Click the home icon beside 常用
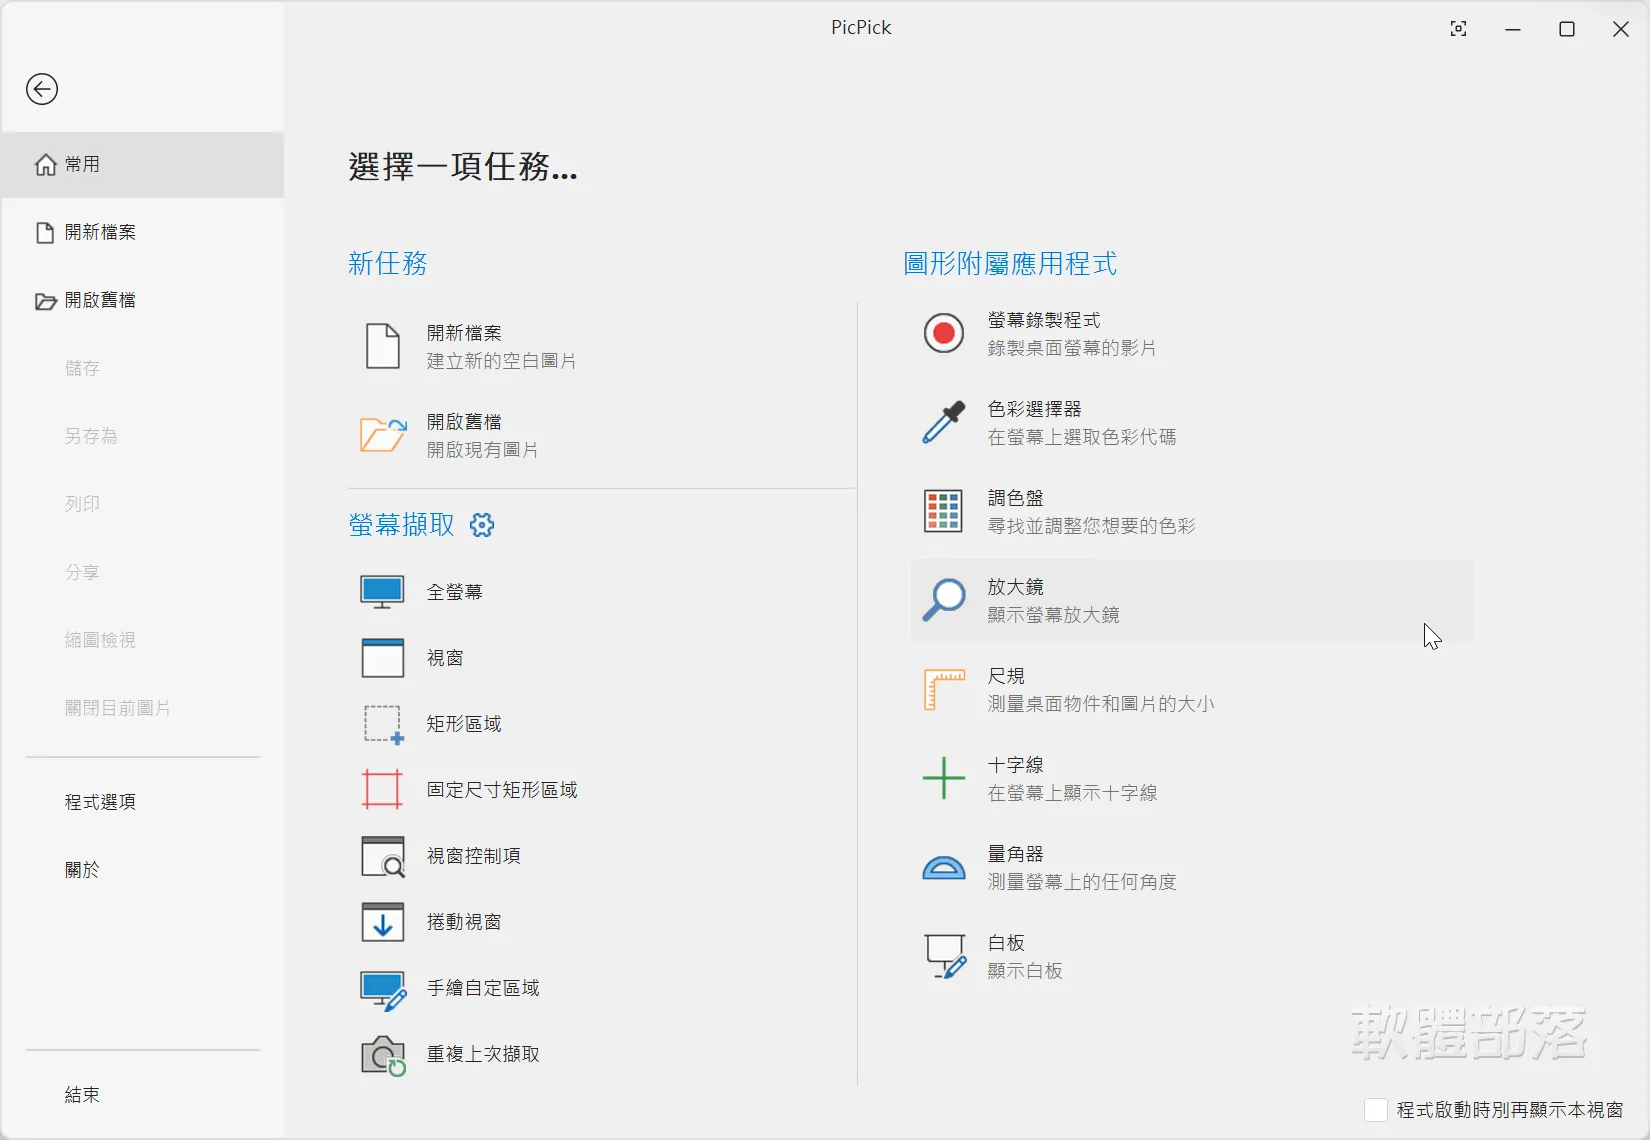Viewport: 1650px width, 1140px height. pyautogui.click(x=46, y=164)
